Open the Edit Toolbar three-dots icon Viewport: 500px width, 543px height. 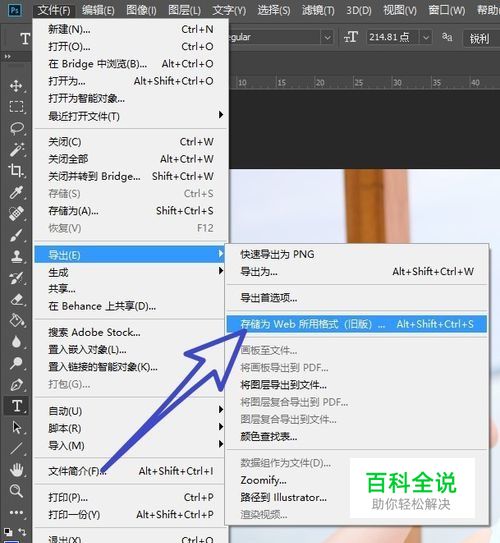coord(16,512)
